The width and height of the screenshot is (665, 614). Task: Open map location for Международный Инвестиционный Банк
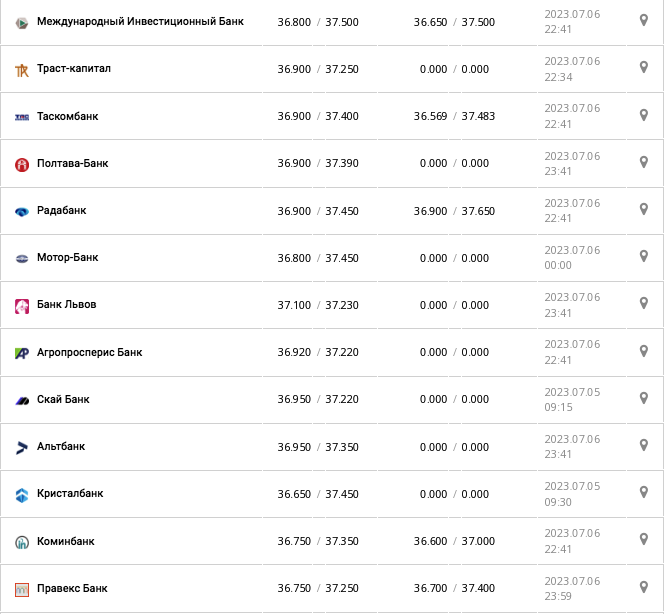click(644, 20)
